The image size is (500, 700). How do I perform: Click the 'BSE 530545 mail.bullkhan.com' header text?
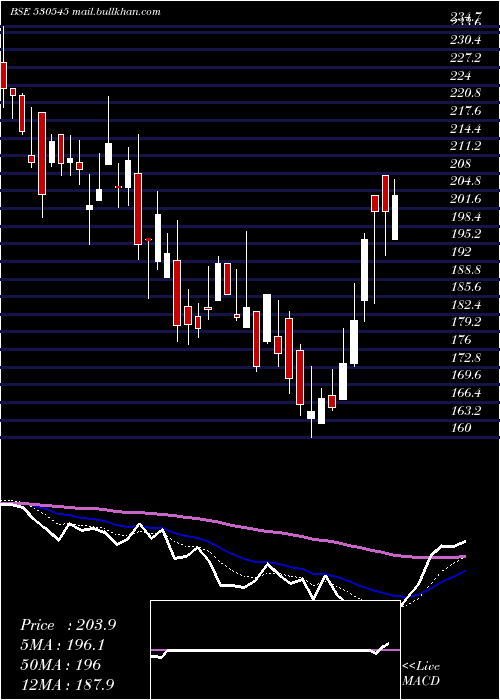(85, 12)
